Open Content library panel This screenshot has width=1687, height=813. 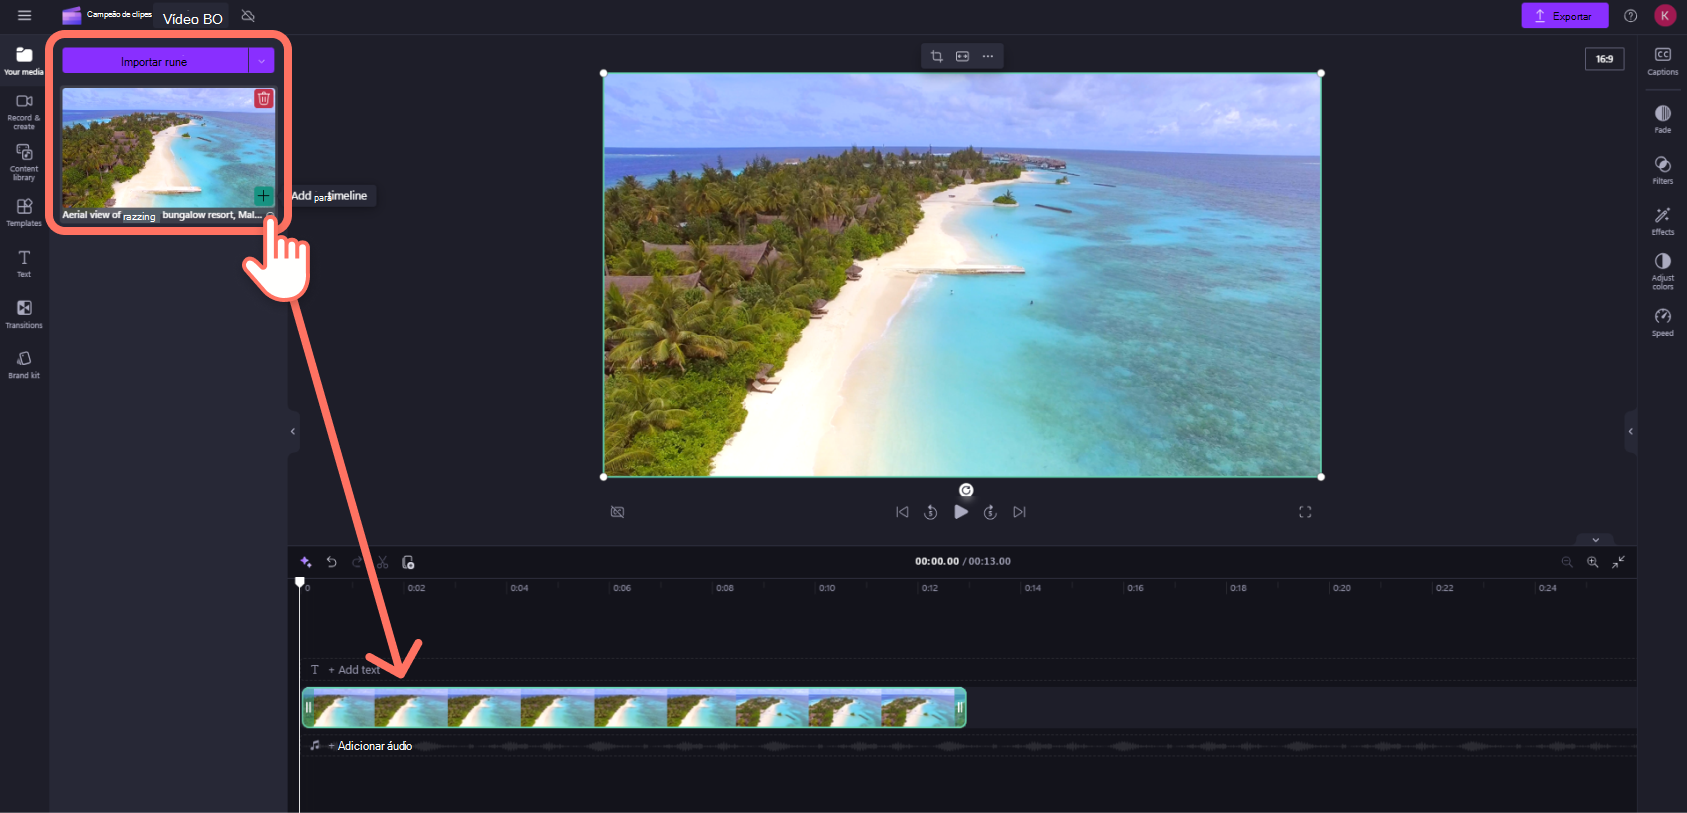tap(24, 162)
